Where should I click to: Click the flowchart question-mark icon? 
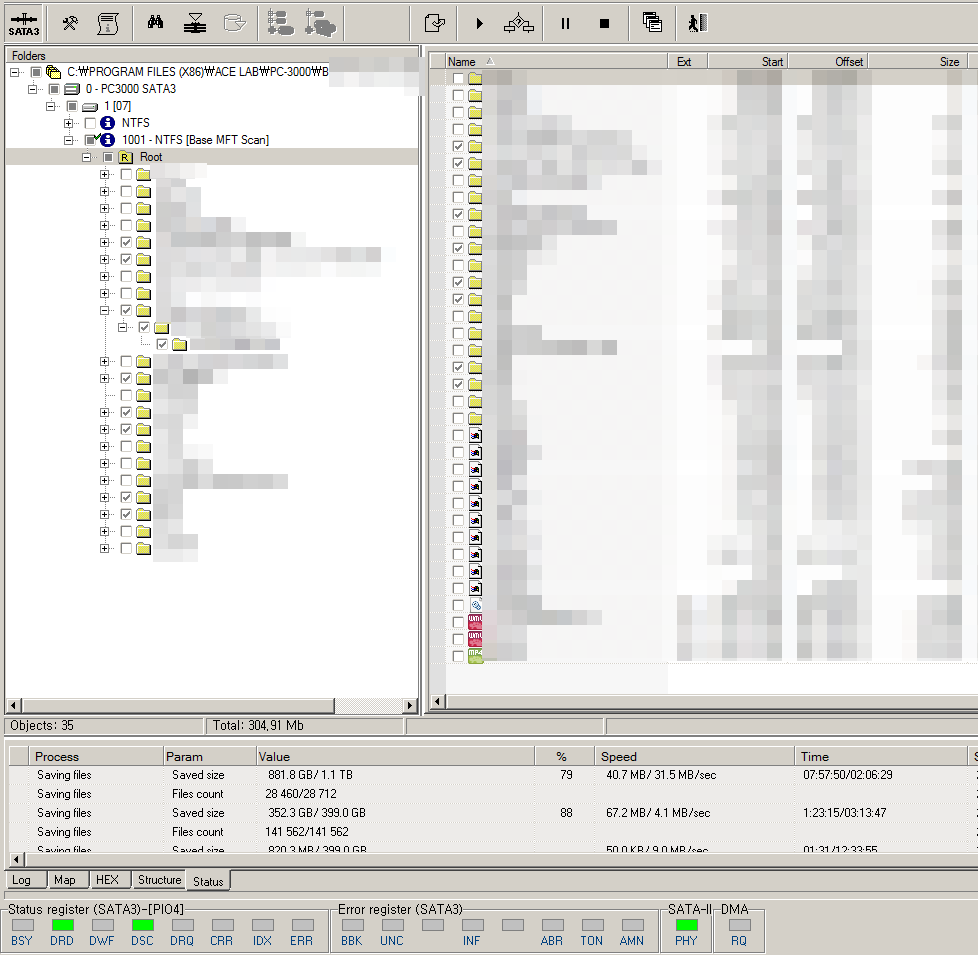[518, 24]
